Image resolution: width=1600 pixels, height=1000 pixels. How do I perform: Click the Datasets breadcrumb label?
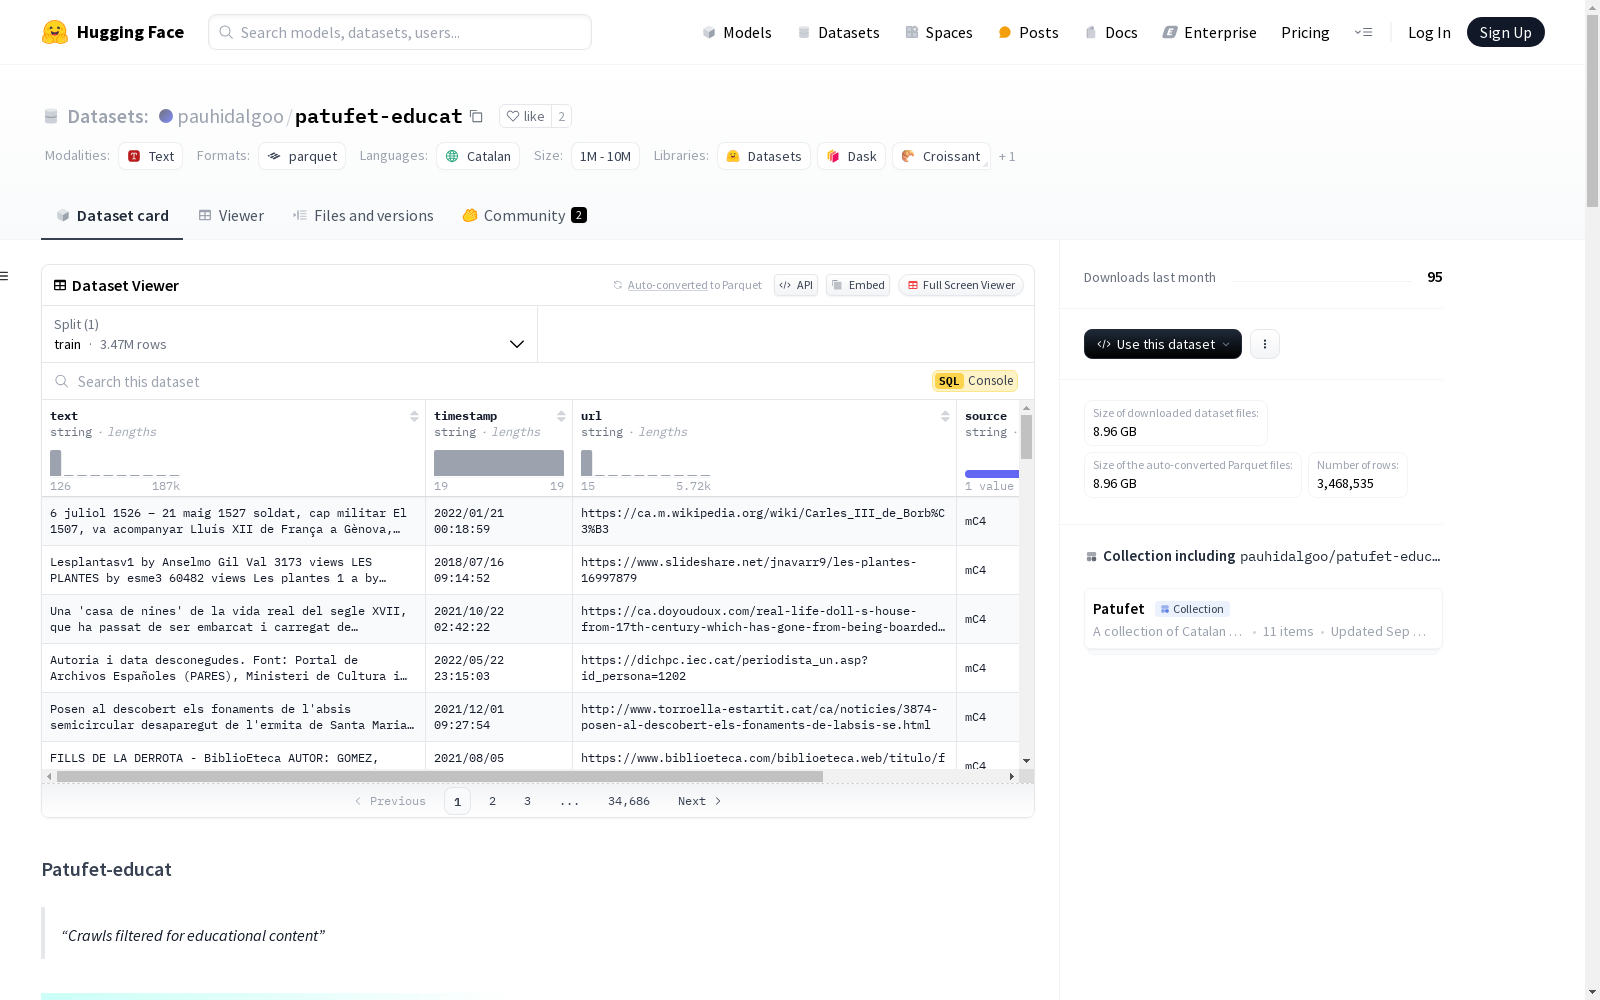coord(108,116)
